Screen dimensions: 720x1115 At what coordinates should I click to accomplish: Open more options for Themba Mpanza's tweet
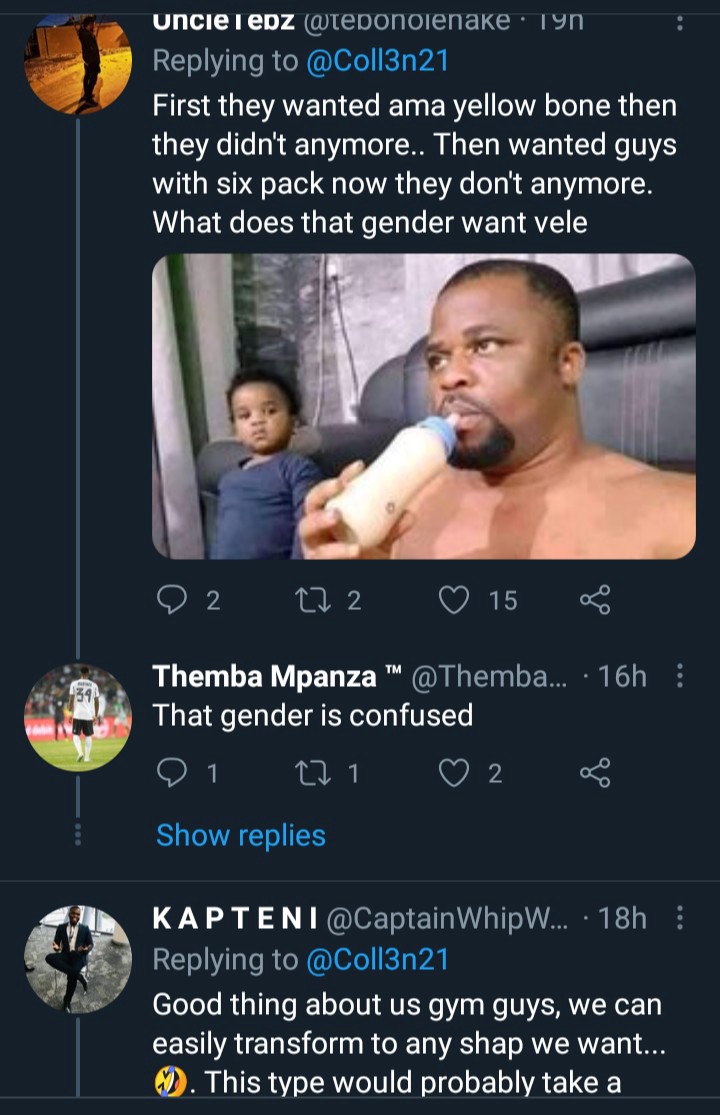click(x=679, y=676)
